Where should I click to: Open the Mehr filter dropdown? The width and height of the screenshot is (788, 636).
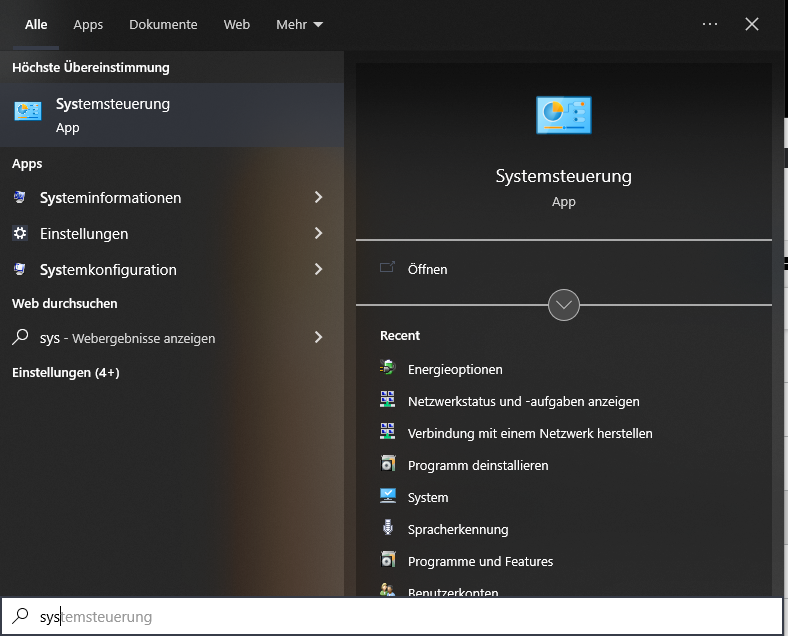300,25
